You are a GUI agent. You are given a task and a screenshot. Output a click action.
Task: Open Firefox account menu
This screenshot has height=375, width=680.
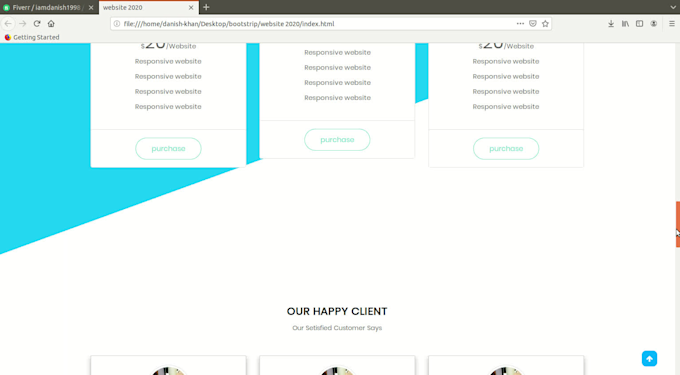point(654,23)
